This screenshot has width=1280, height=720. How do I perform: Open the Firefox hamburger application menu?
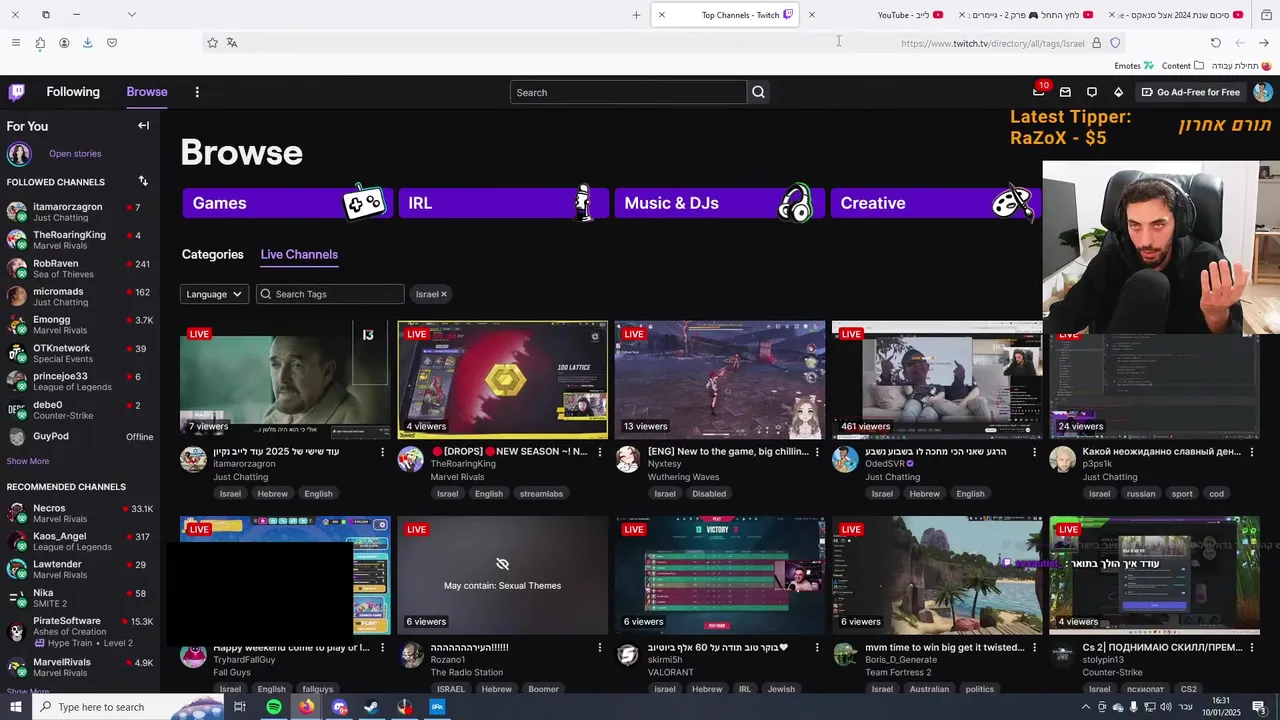point(15,43)
